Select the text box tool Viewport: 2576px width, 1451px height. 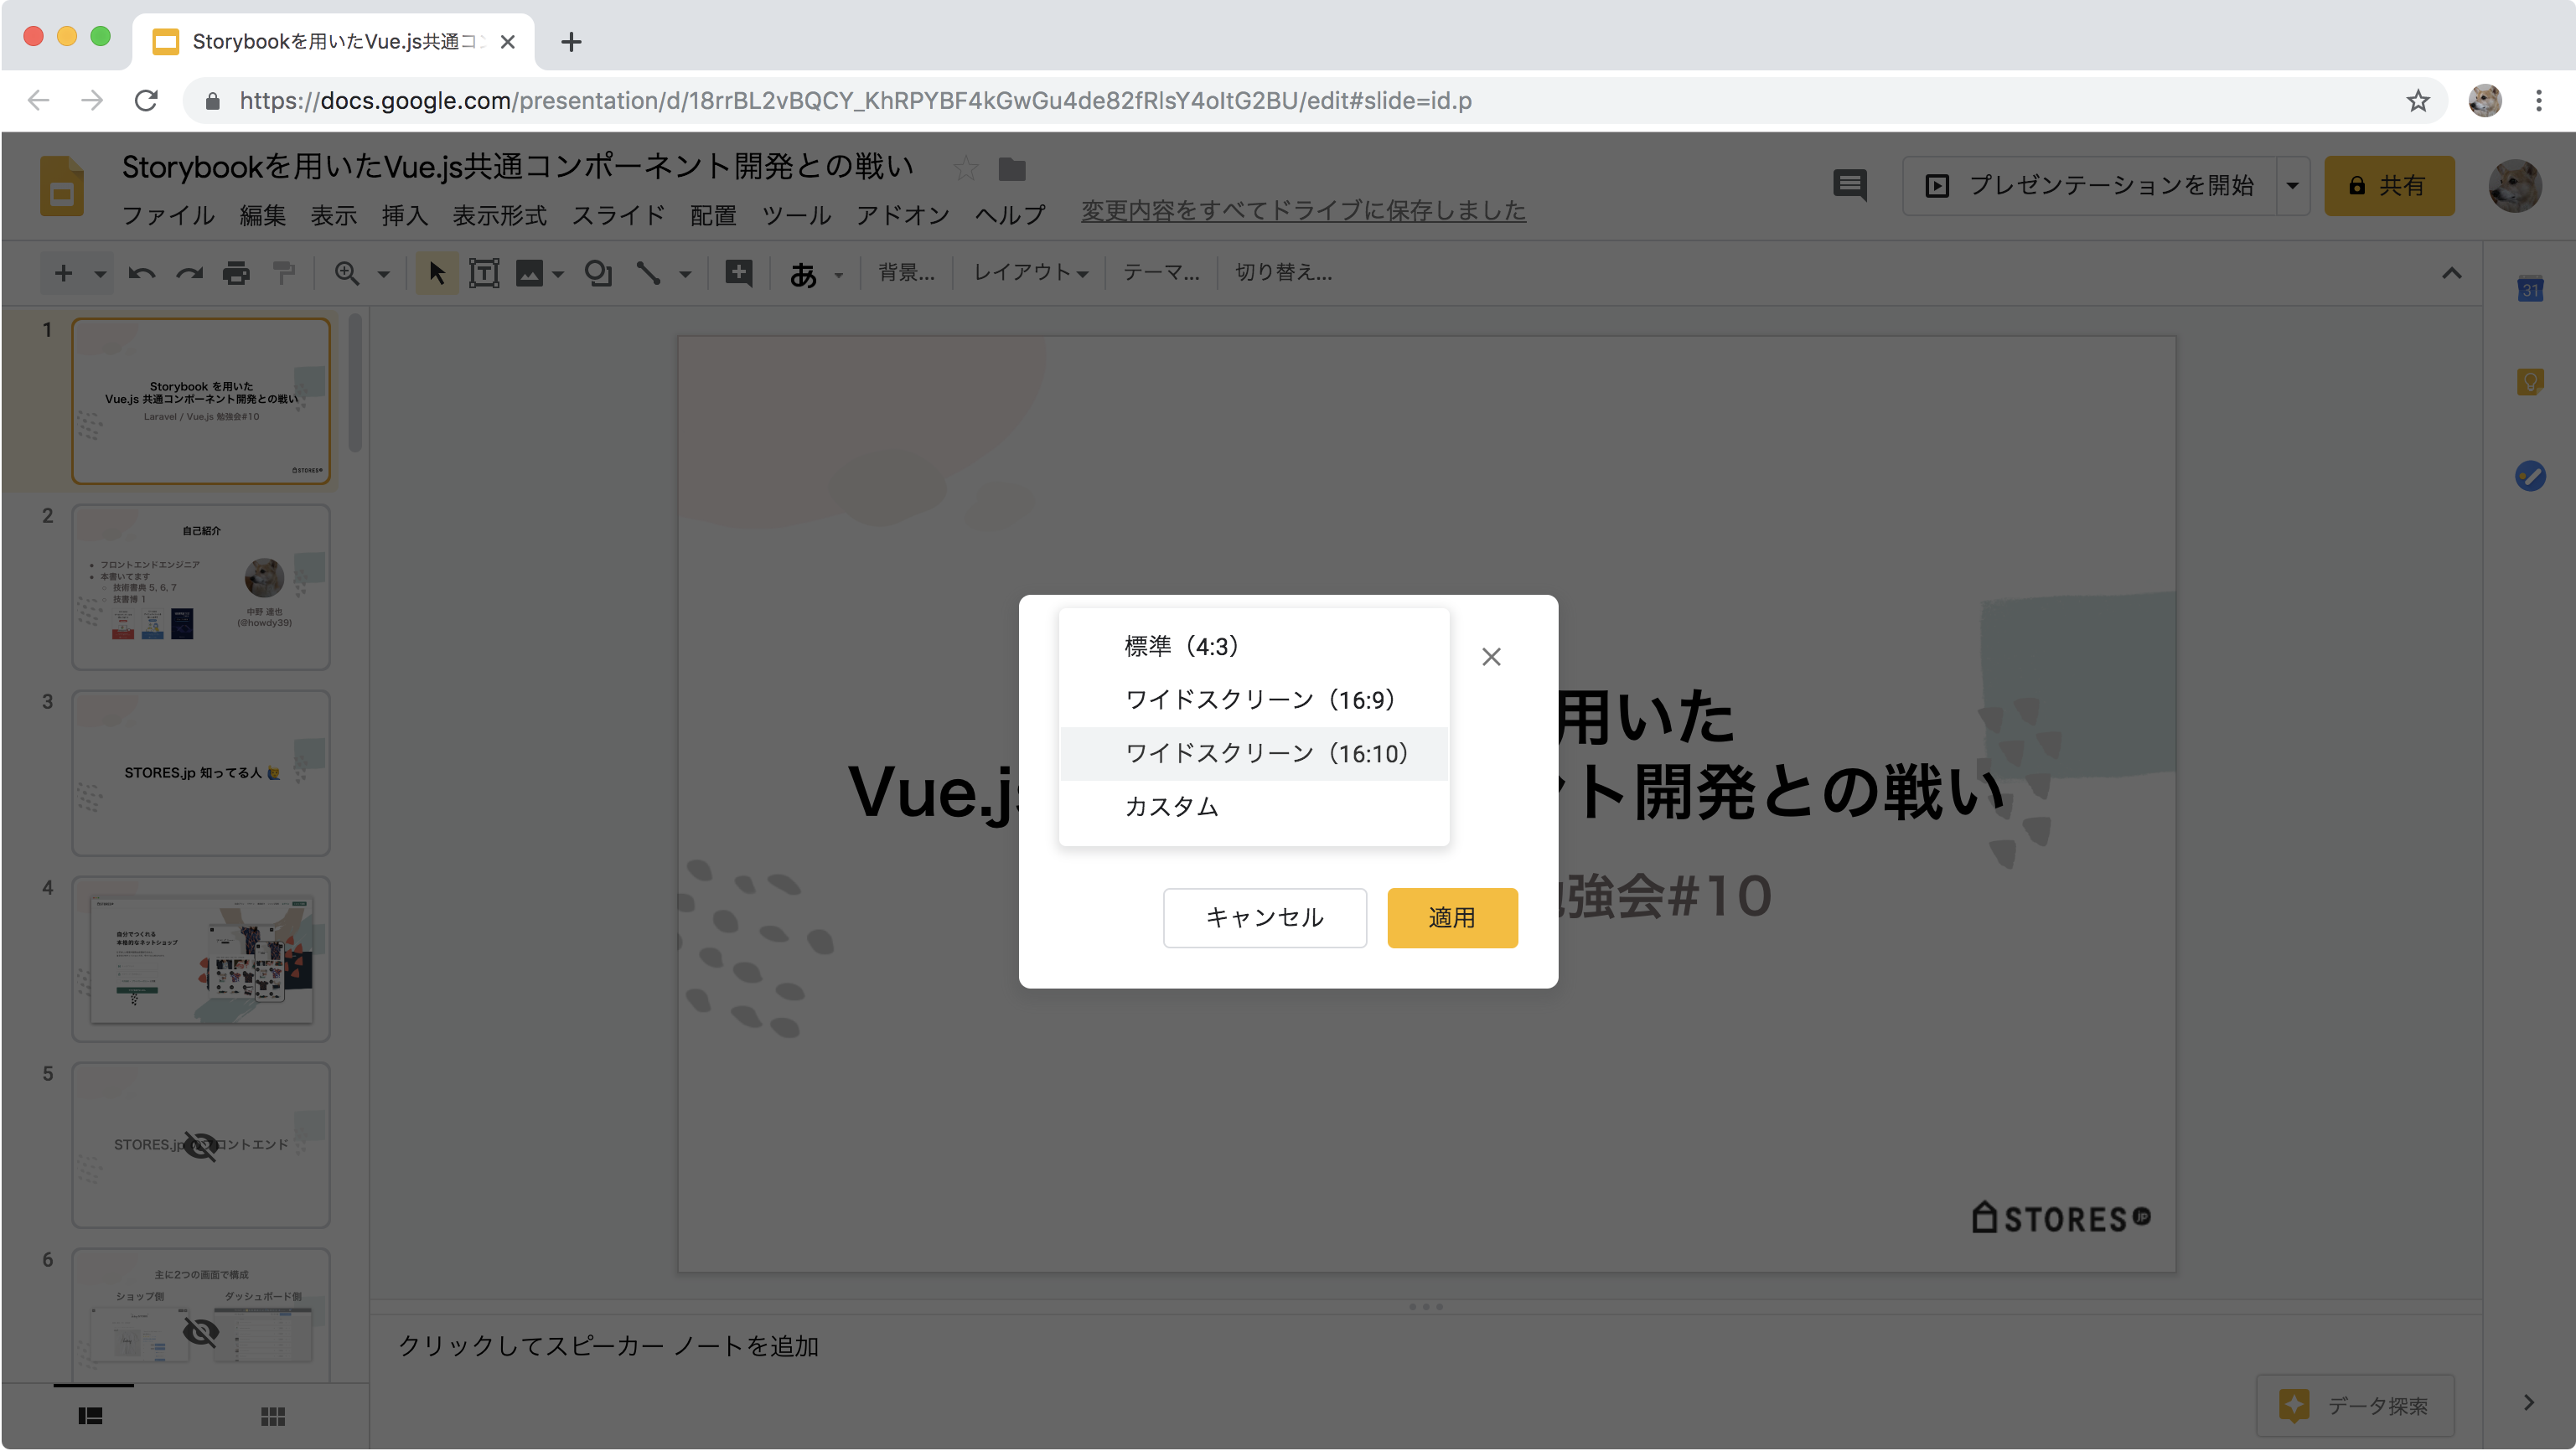484,273
